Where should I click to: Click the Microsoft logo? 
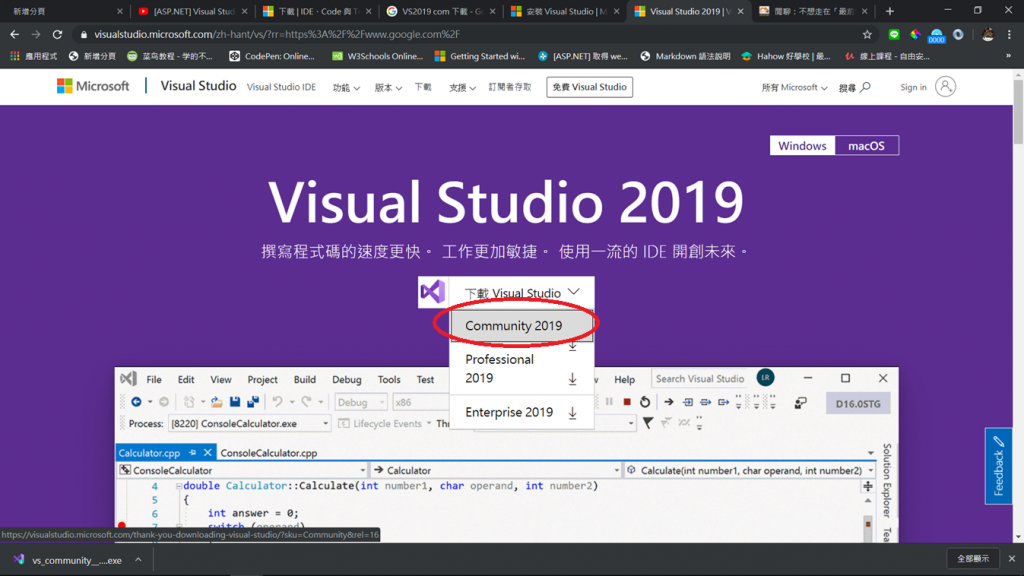coord(93,86)
